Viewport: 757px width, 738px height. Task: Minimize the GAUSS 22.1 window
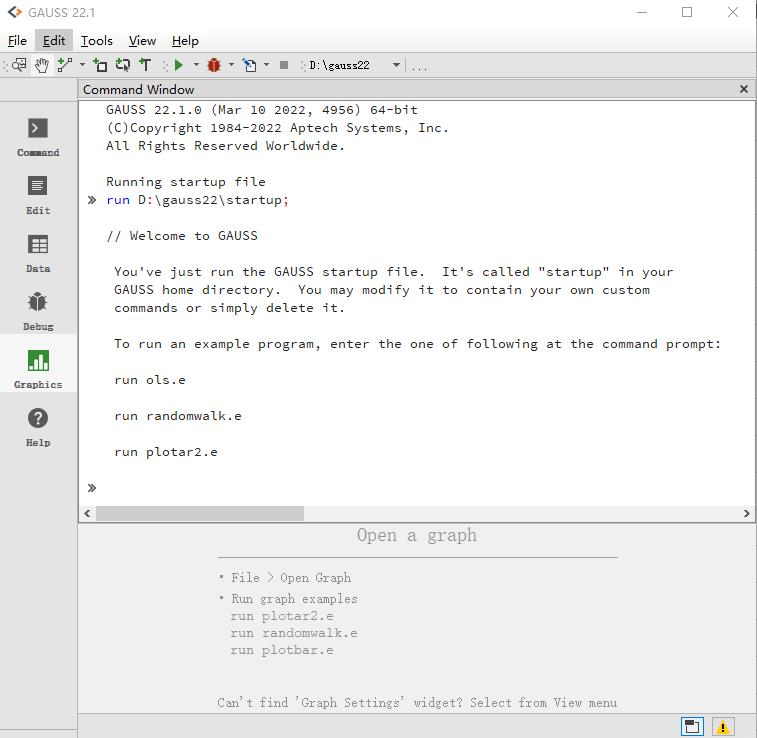[641, 12]
